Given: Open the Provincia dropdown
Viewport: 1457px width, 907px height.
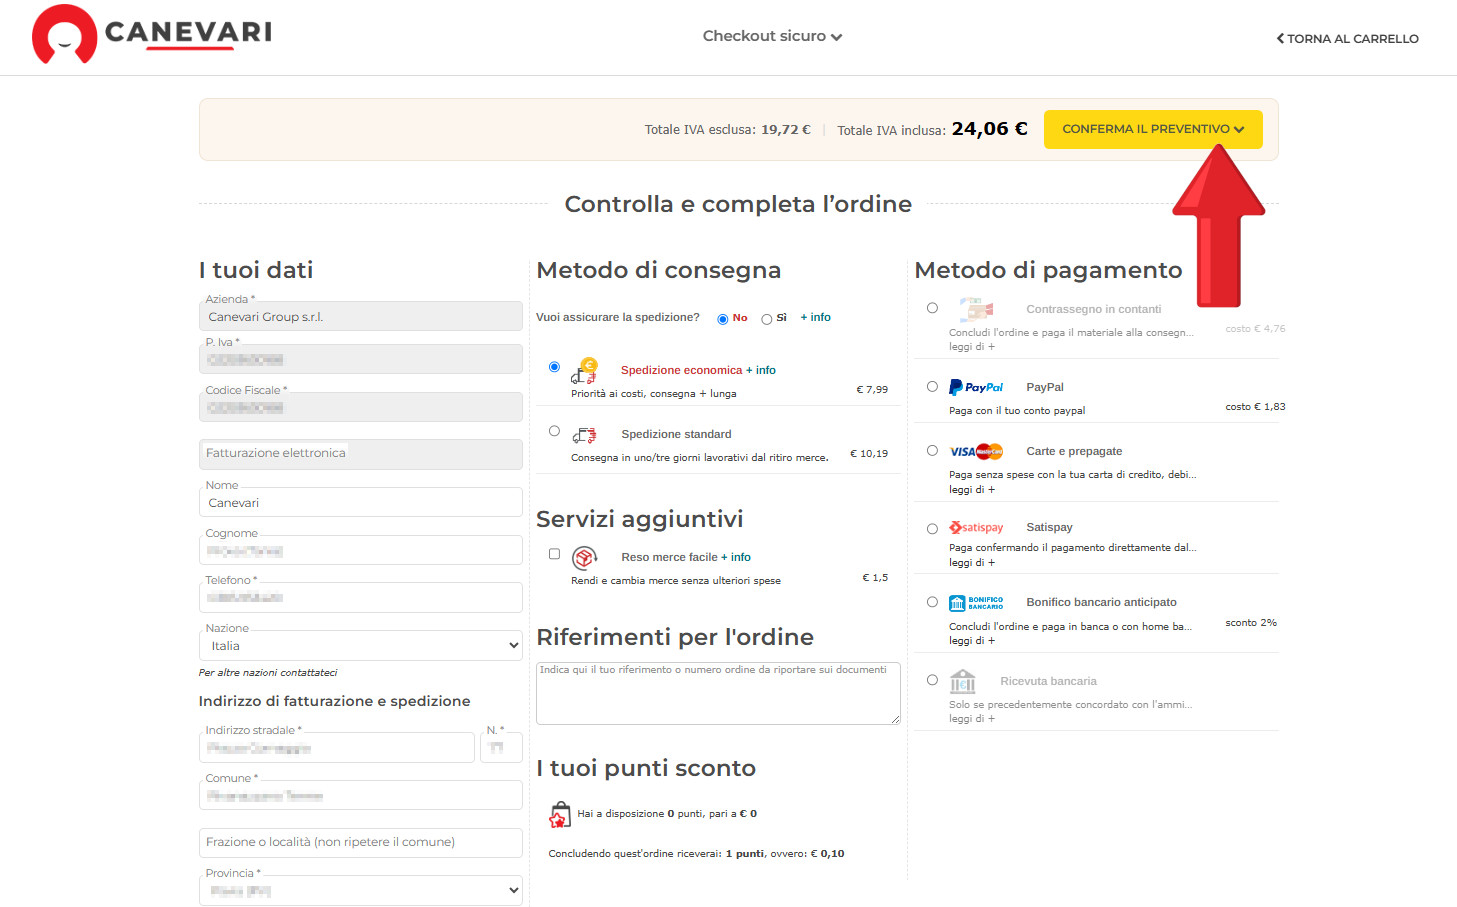Looking at the screenshot, I should (361, 890).
